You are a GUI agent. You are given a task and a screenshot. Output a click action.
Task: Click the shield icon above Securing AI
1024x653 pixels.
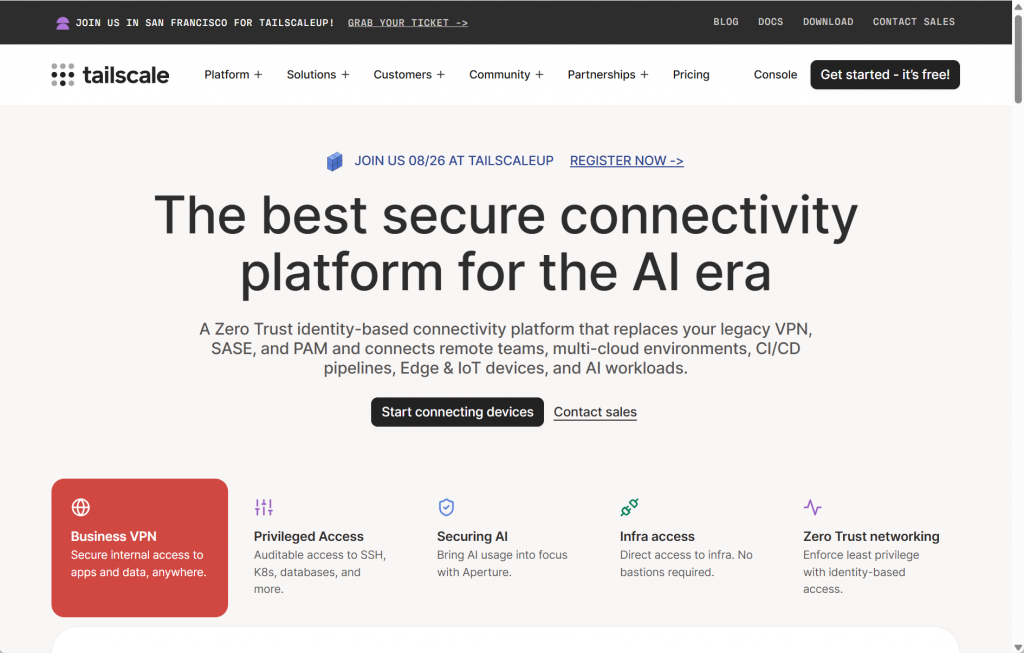pyautogui.click(x=446, y=507)
